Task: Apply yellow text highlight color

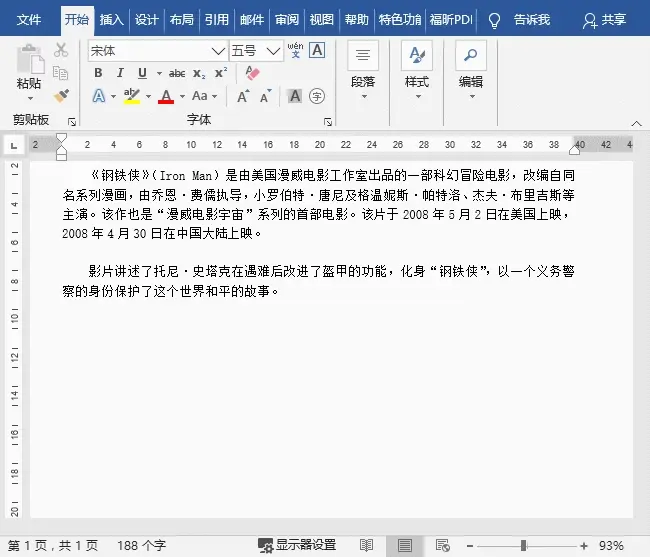Action: 132,96
